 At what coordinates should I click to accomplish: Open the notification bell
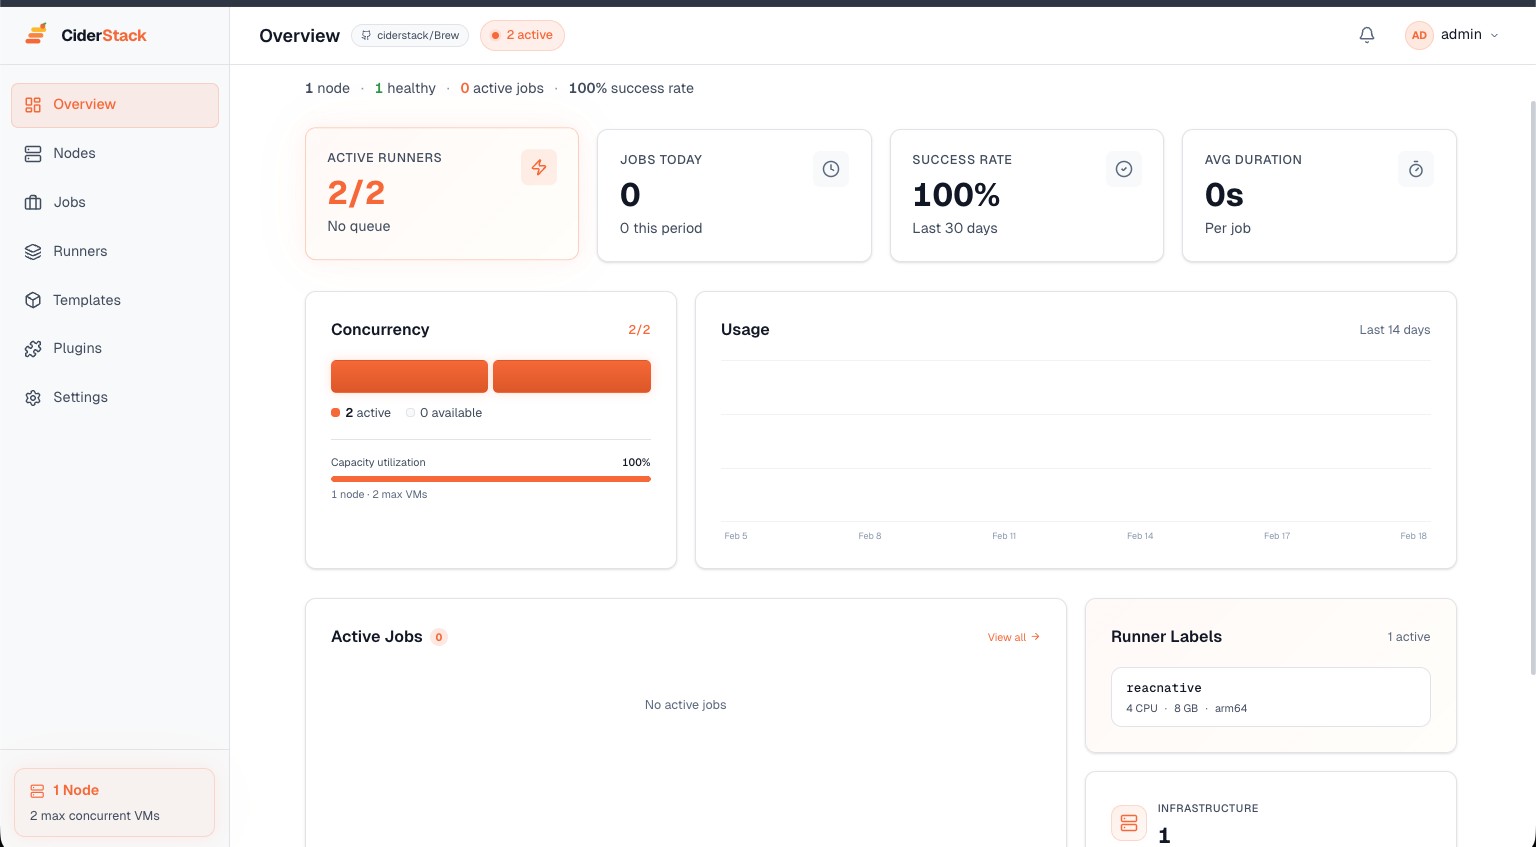click(x=1366, y=34)
